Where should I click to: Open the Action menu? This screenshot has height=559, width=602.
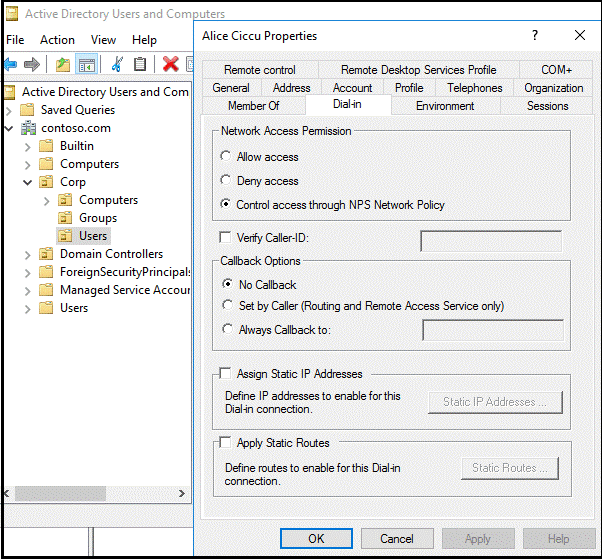(58, 40)
